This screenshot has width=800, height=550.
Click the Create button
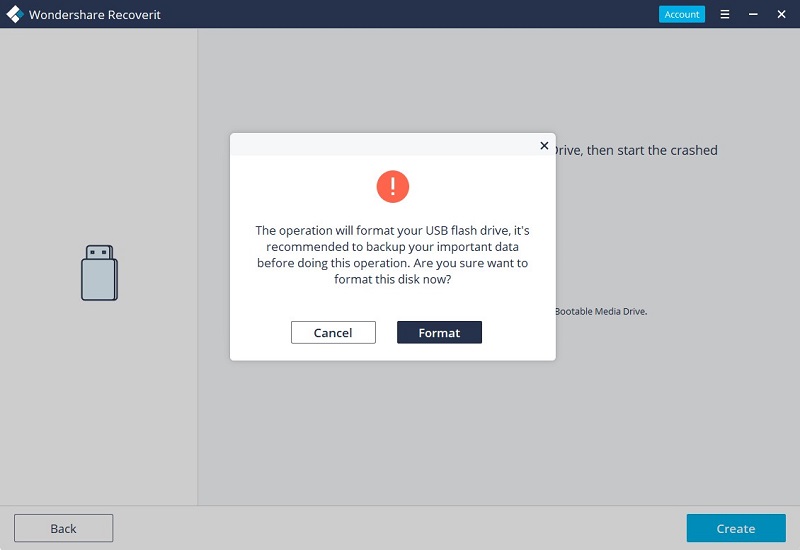(736, 528)
